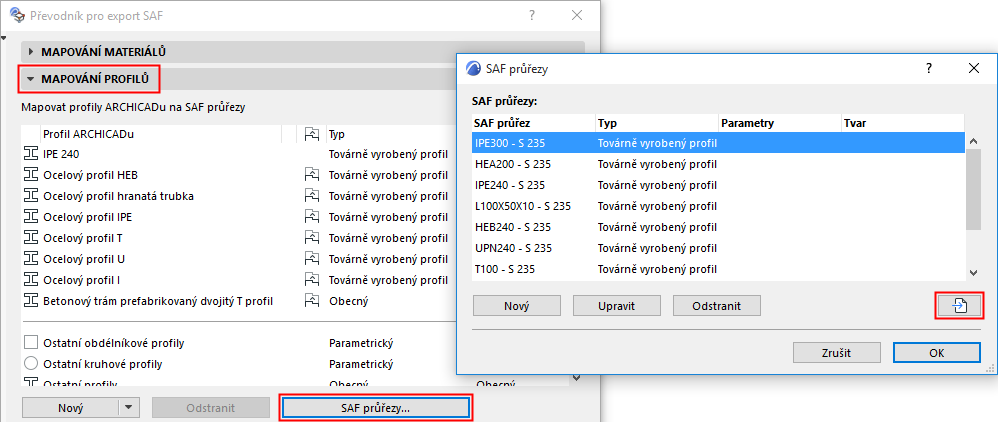Viewport: 998px width, 422px height.
Task: Select the IPE300 - S 235 row
Action: (718, 143)
